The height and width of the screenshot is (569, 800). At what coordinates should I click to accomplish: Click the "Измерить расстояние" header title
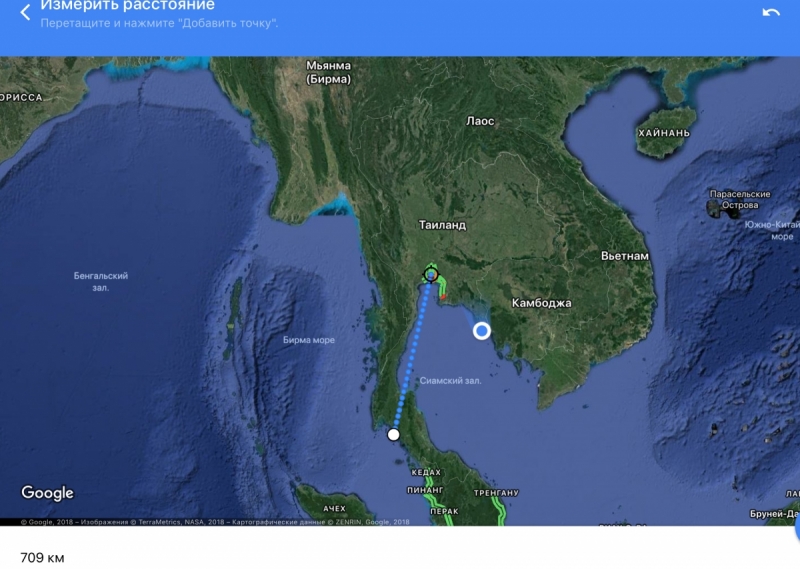(x=127, y=6)
